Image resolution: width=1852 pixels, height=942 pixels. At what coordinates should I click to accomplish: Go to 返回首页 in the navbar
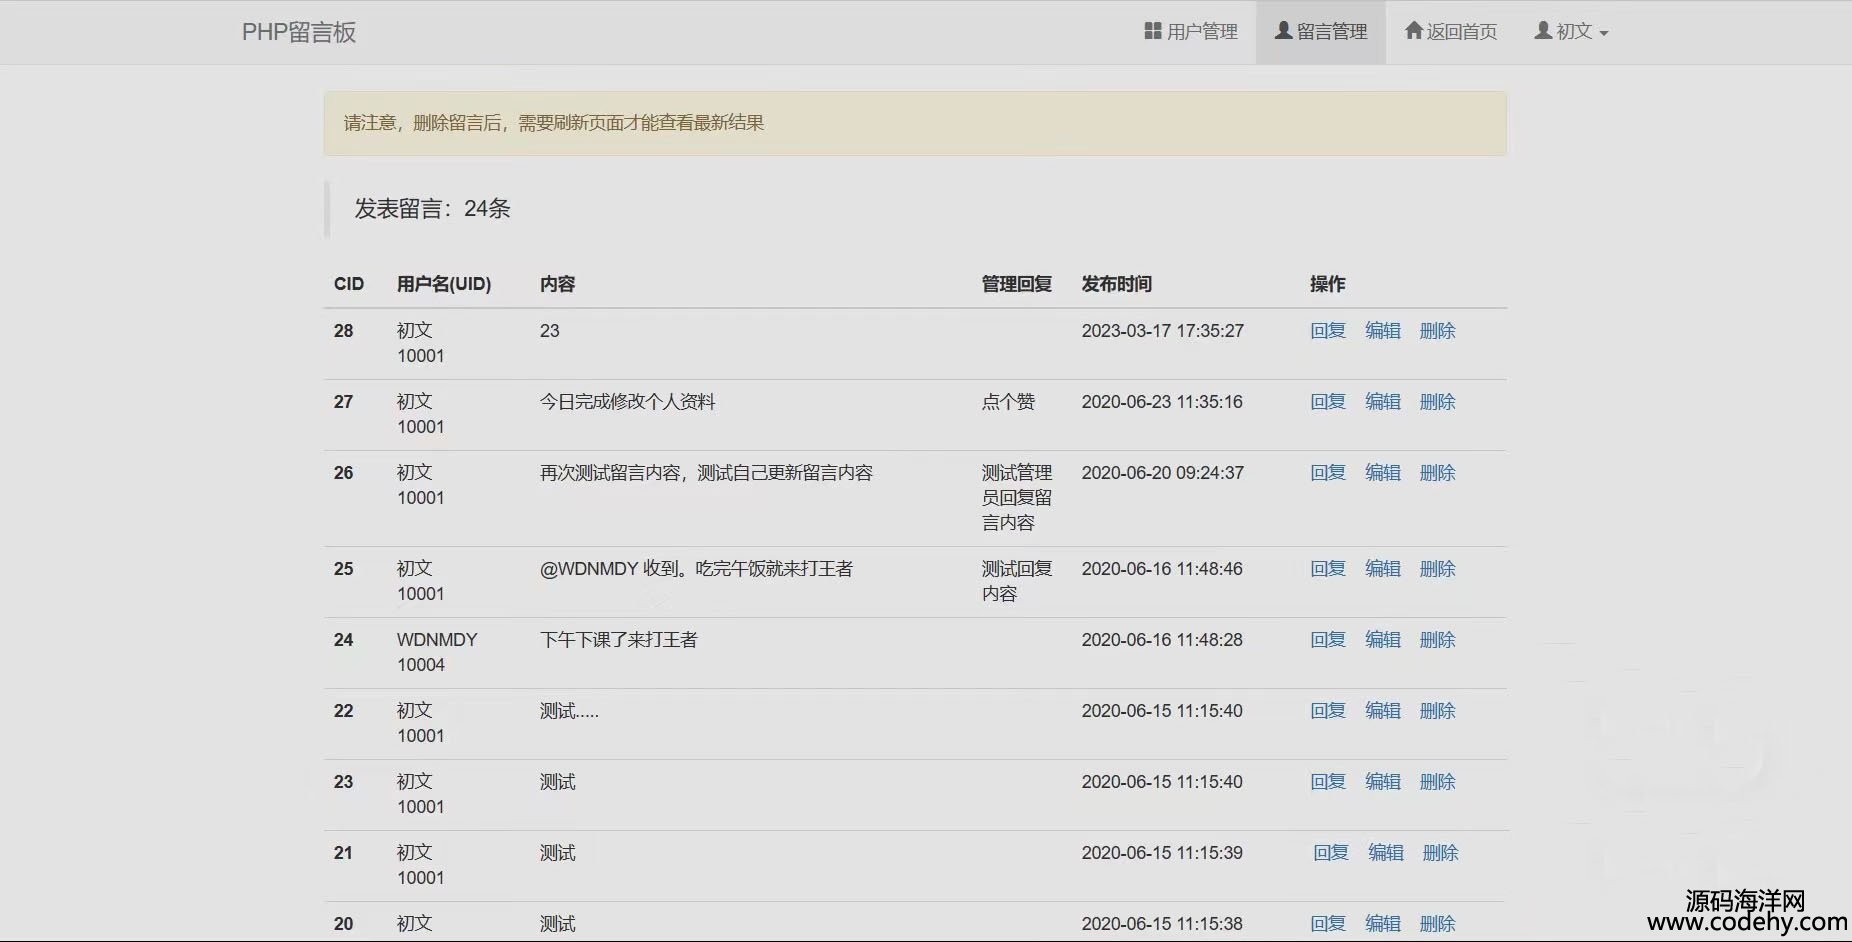(x=1461, y=32)
